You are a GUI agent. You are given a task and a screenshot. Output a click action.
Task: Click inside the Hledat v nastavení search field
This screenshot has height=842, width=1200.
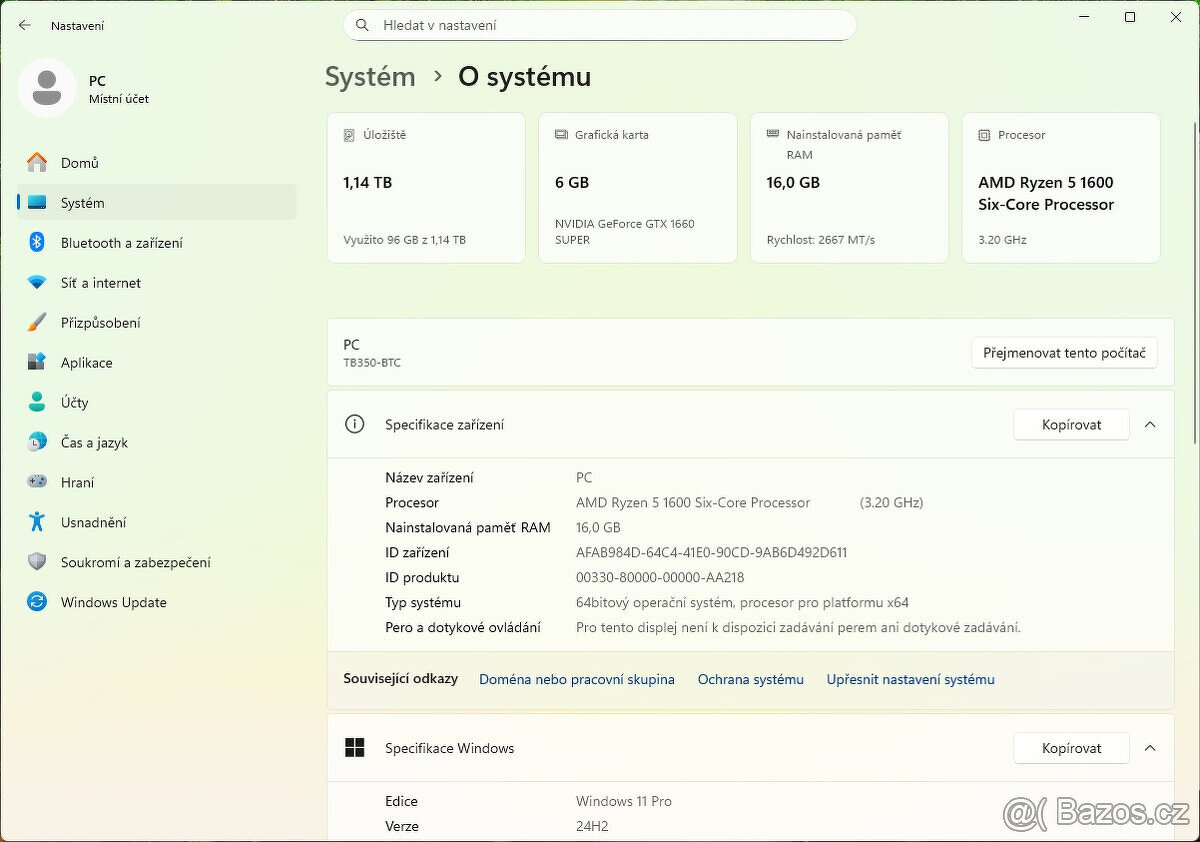(600, 25)
